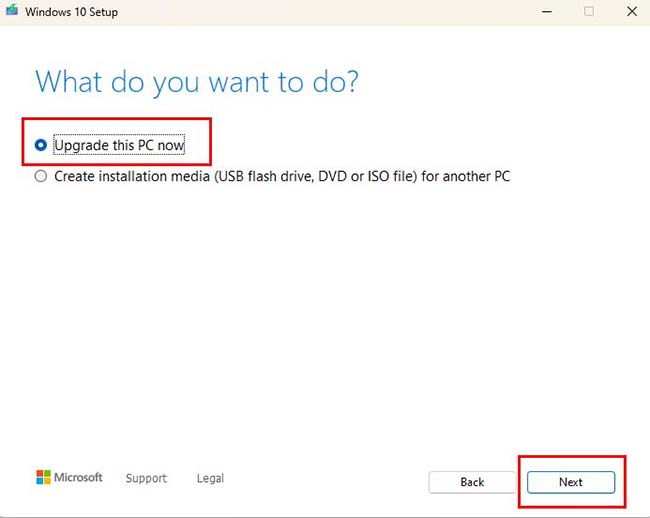Click the 'Windows 10 Setup' title text
This screenshot has width=650, height=518.
tap(71, 12)
